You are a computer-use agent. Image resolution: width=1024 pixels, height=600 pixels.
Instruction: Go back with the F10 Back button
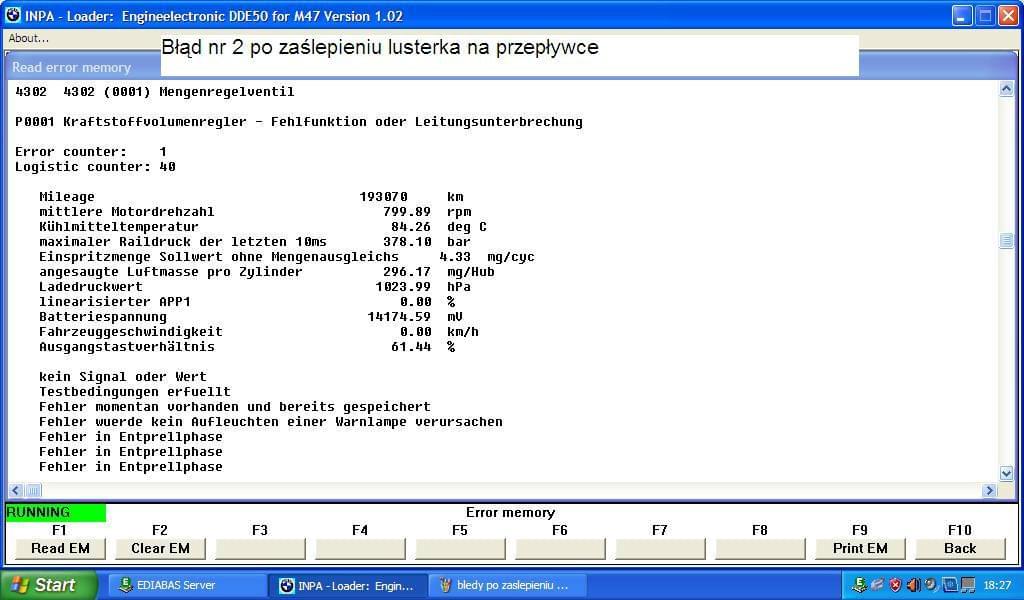click(960, 548)
